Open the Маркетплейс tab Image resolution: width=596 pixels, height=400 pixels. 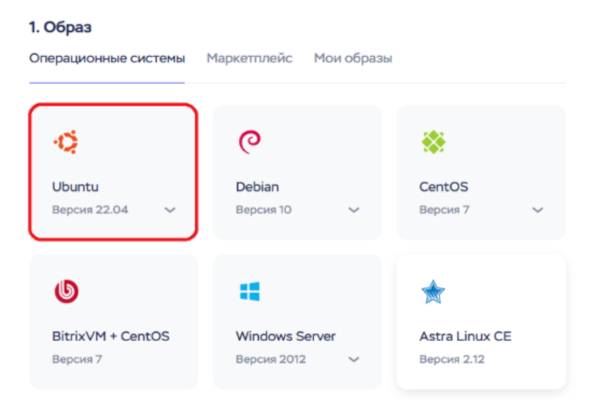coord(249,58)
